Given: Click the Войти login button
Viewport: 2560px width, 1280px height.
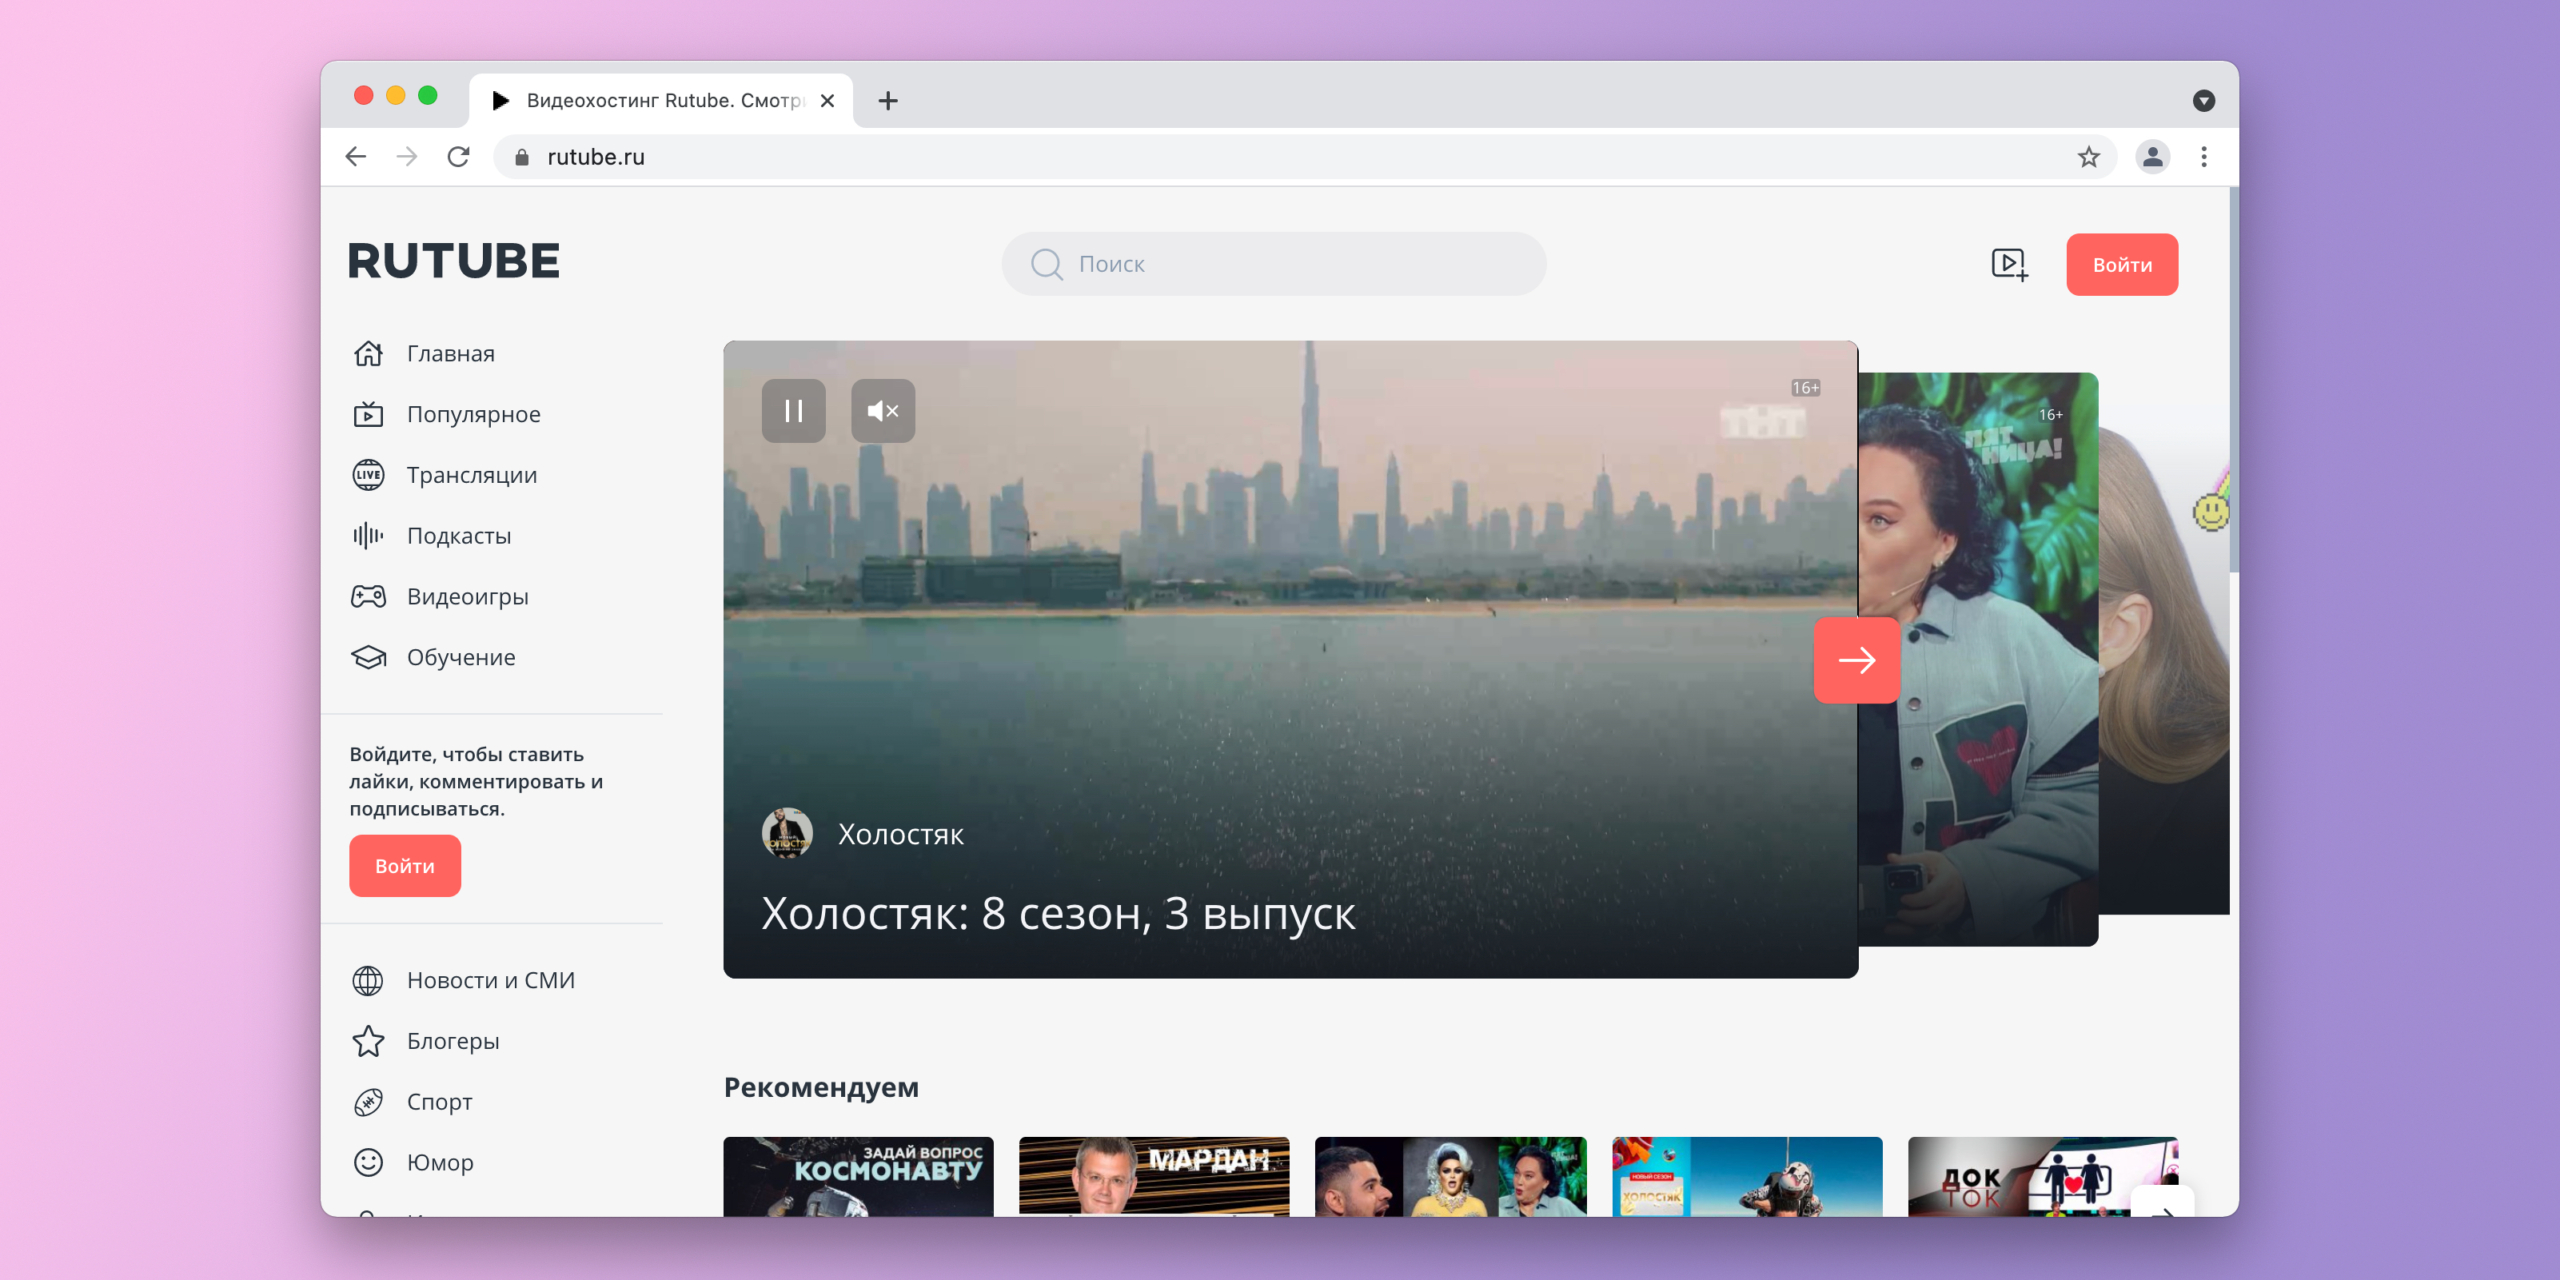Looking at the screenshot, I should pos(2121,264).
